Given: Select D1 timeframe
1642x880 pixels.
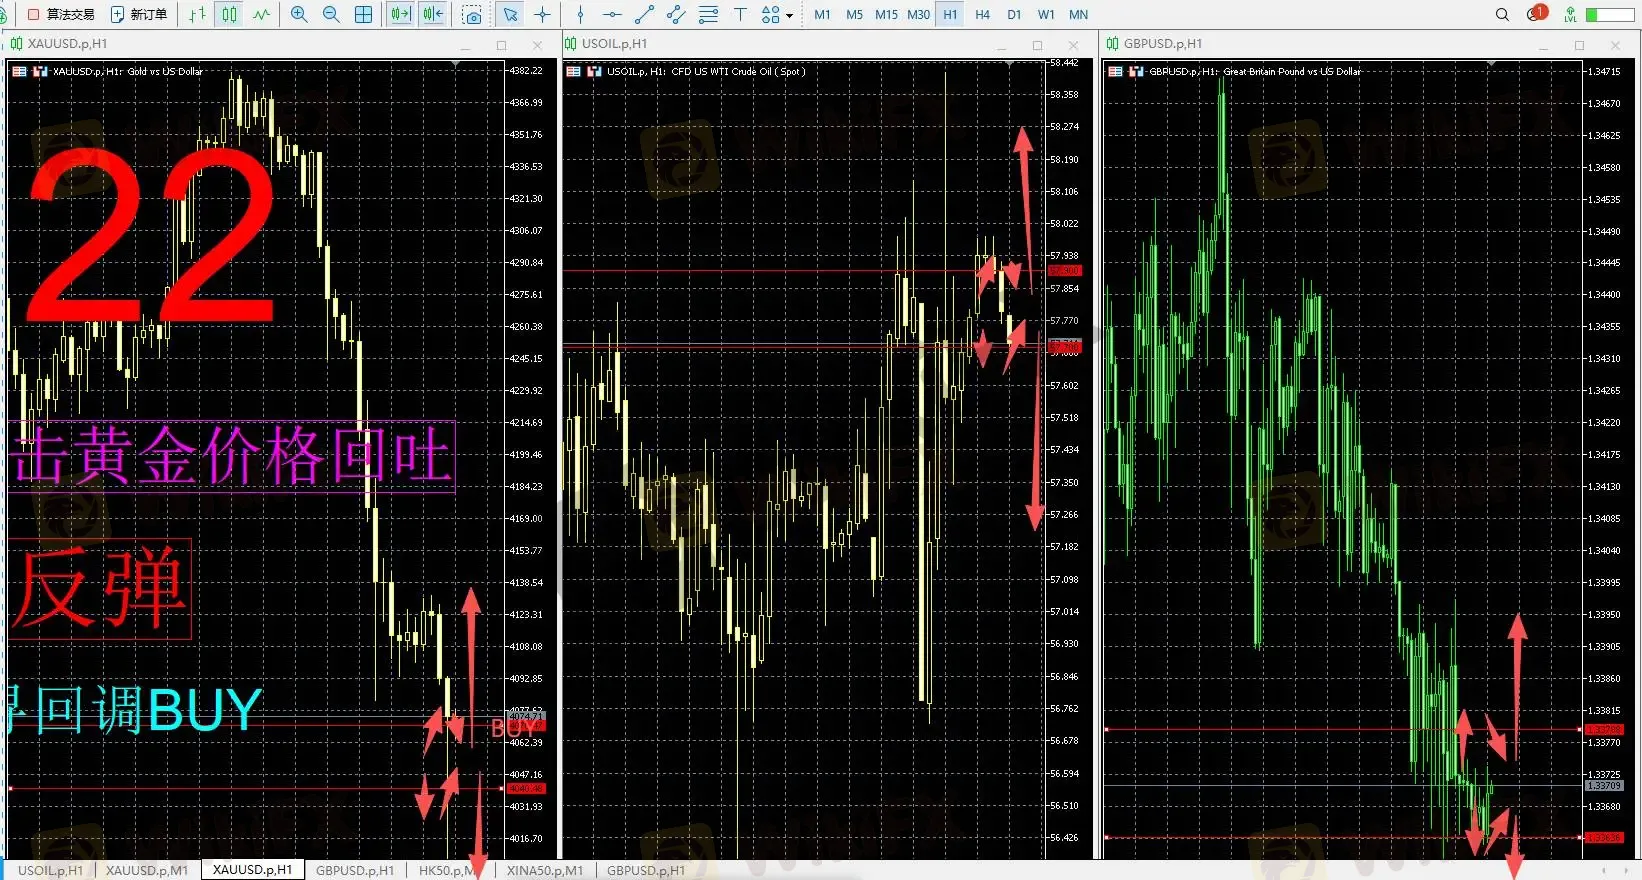Looking at the screenshot, I should pos(1014,14).
